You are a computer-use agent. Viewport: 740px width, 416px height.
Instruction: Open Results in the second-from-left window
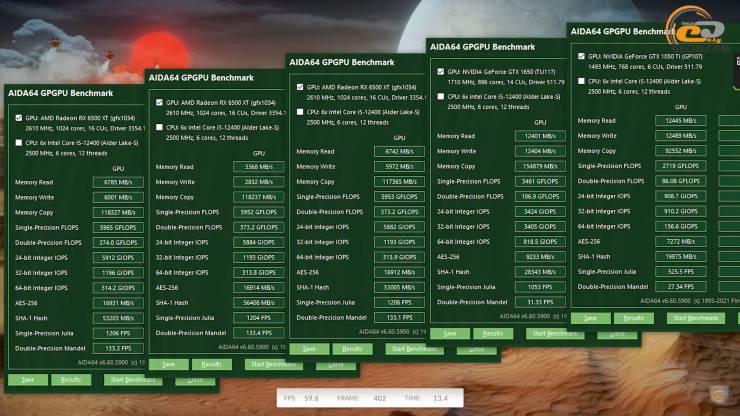click(211, 365)
